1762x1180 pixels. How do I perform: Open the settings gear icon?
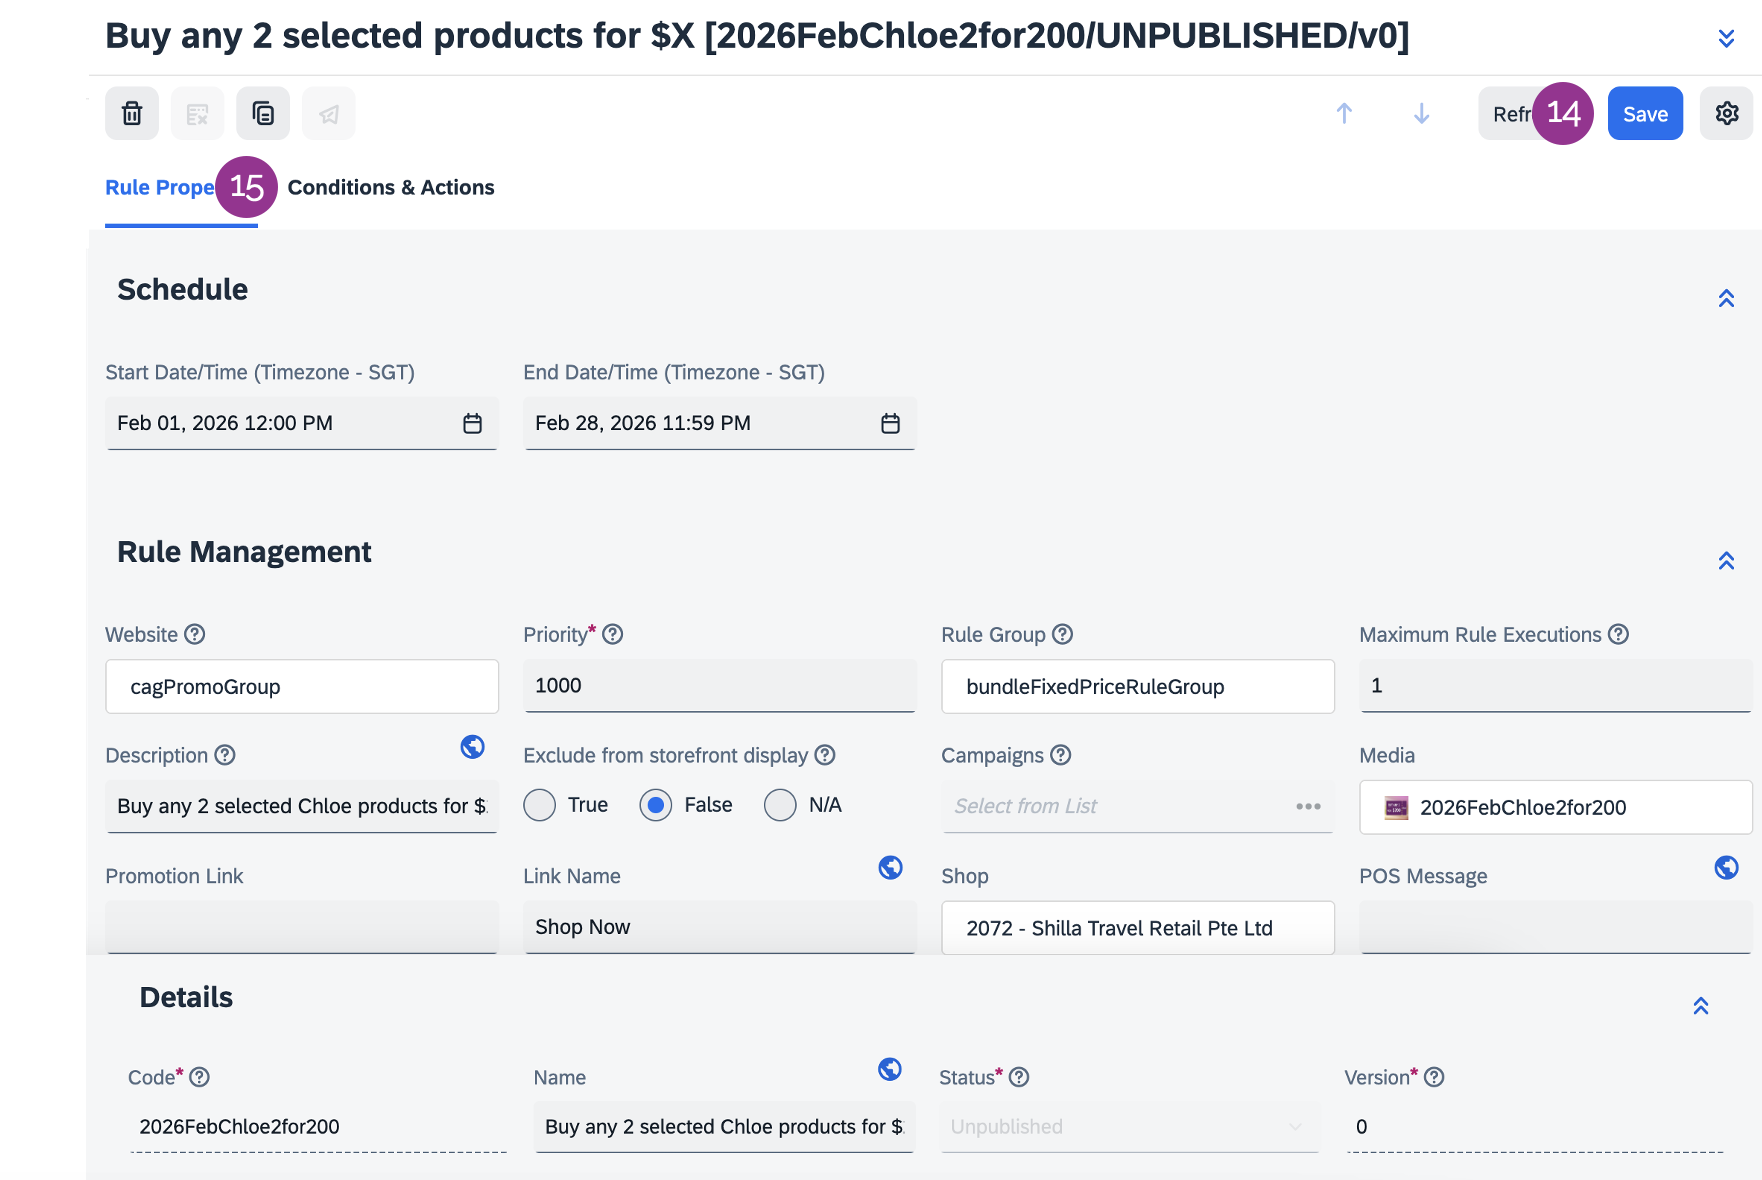coord(1726,113)
